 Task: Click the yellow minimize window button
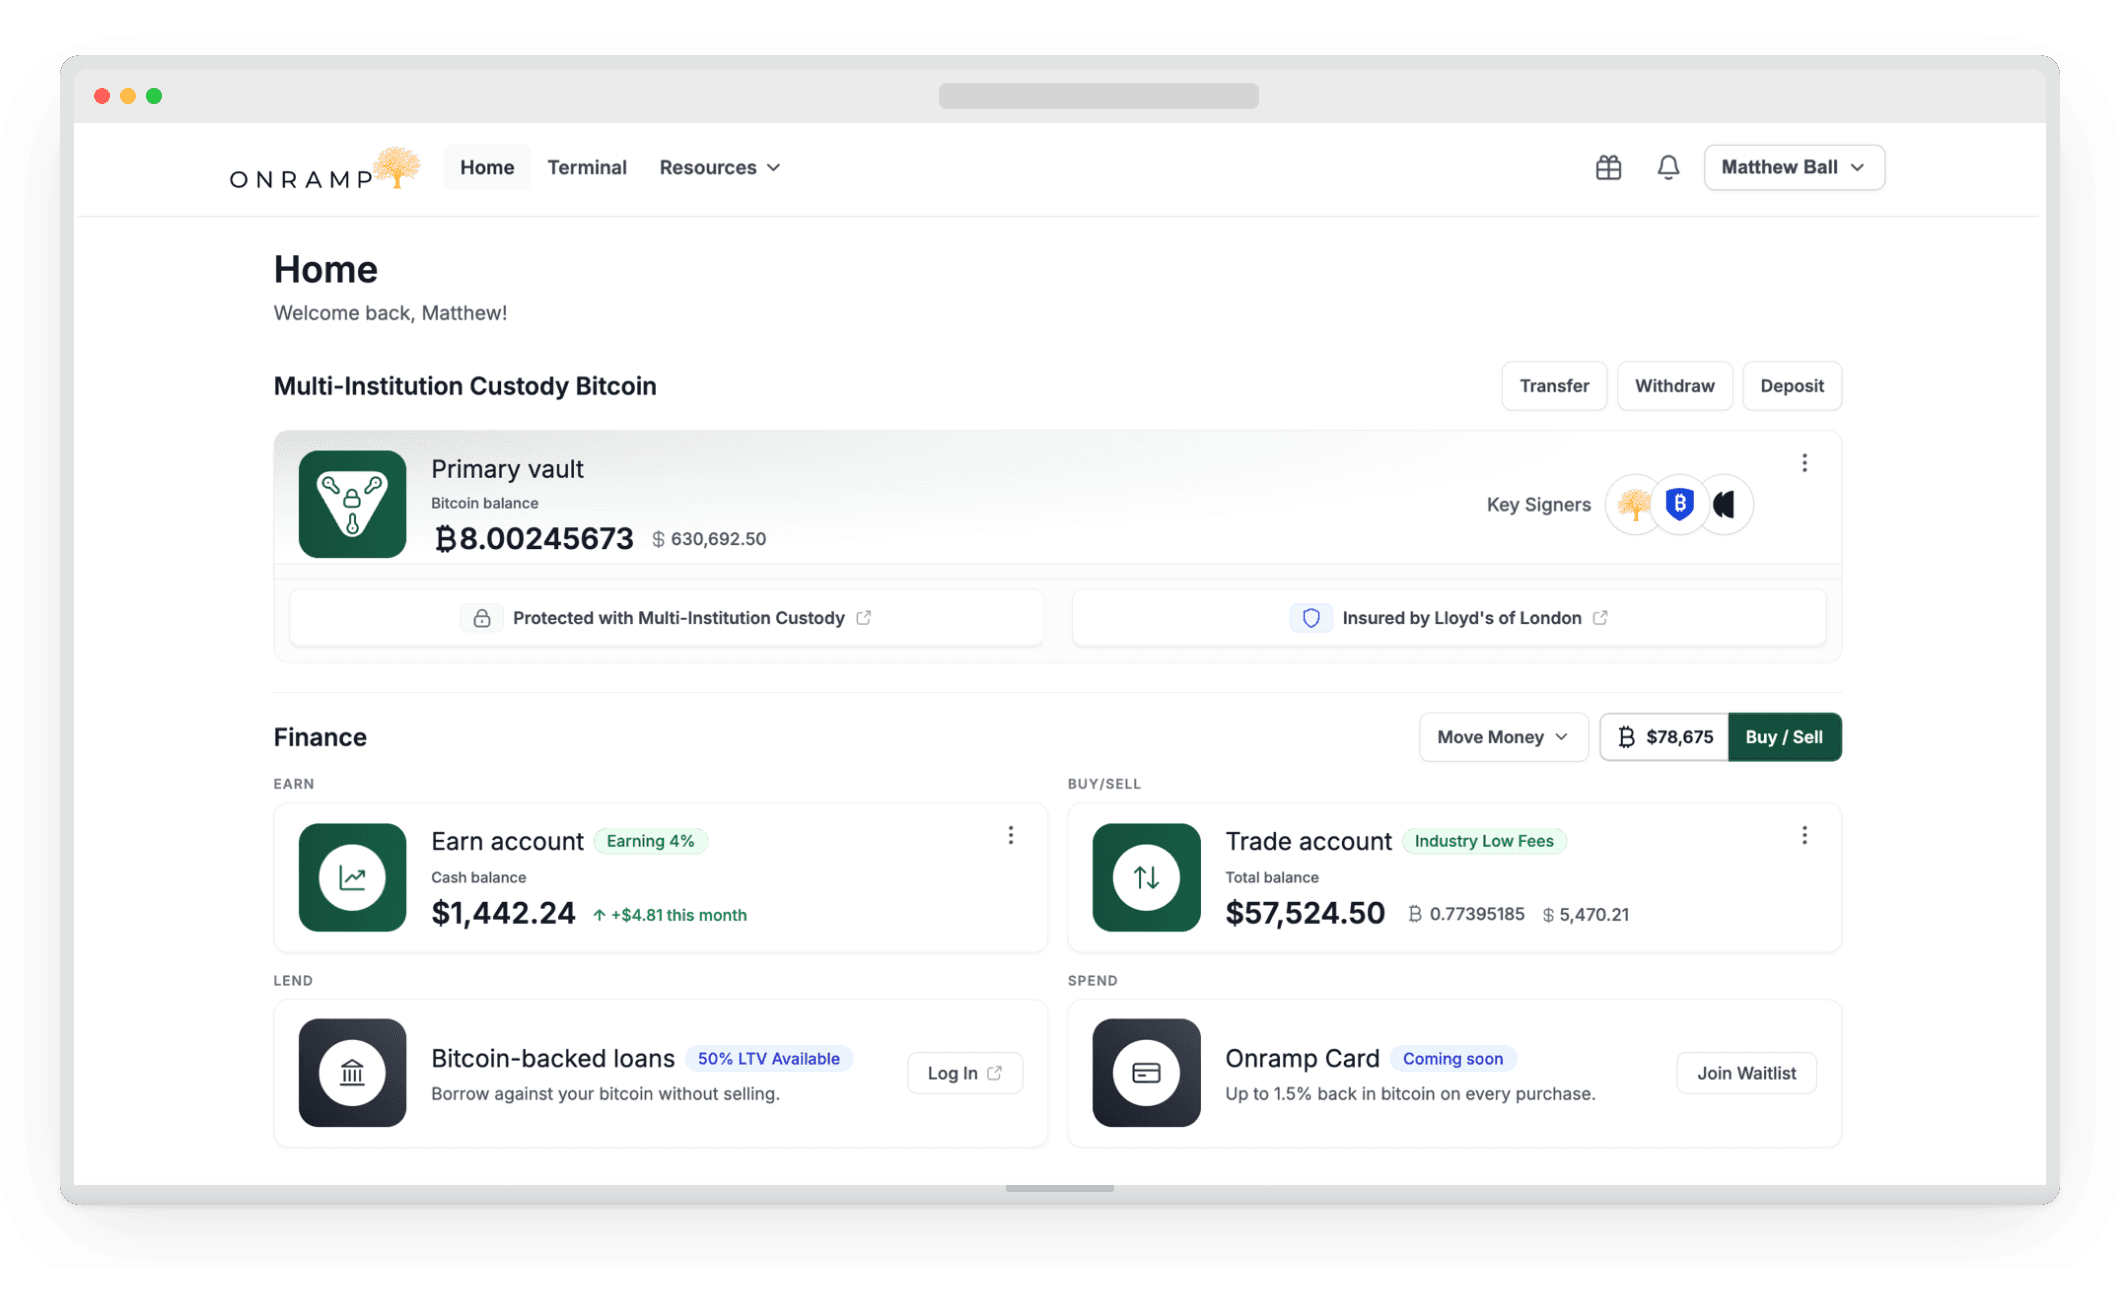point(128,96)
